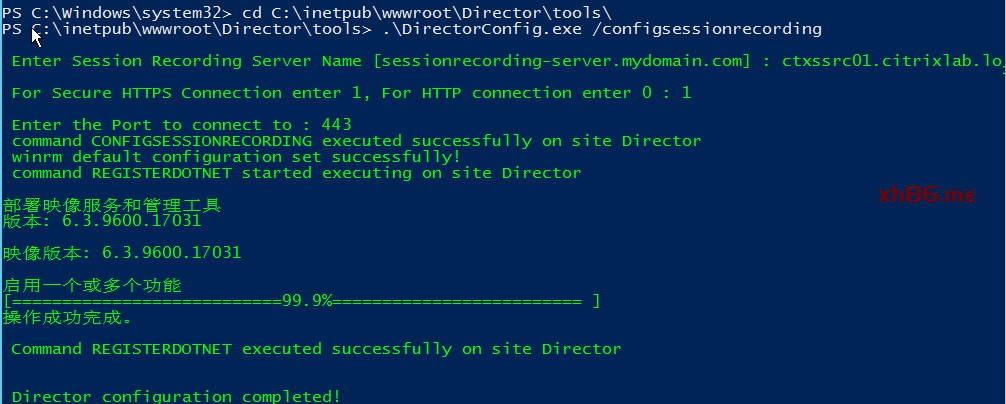1006x404 pixels.
Task: Click the winrm default configuration message
Action: [x=236, y=157]
